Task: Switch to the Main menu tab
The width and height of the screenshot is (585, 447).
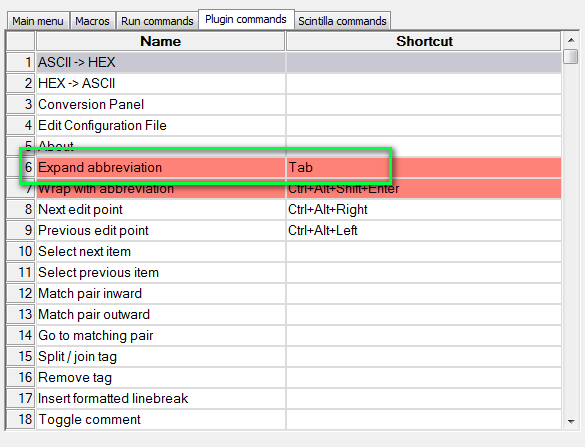Action: (x=38, y=21)
